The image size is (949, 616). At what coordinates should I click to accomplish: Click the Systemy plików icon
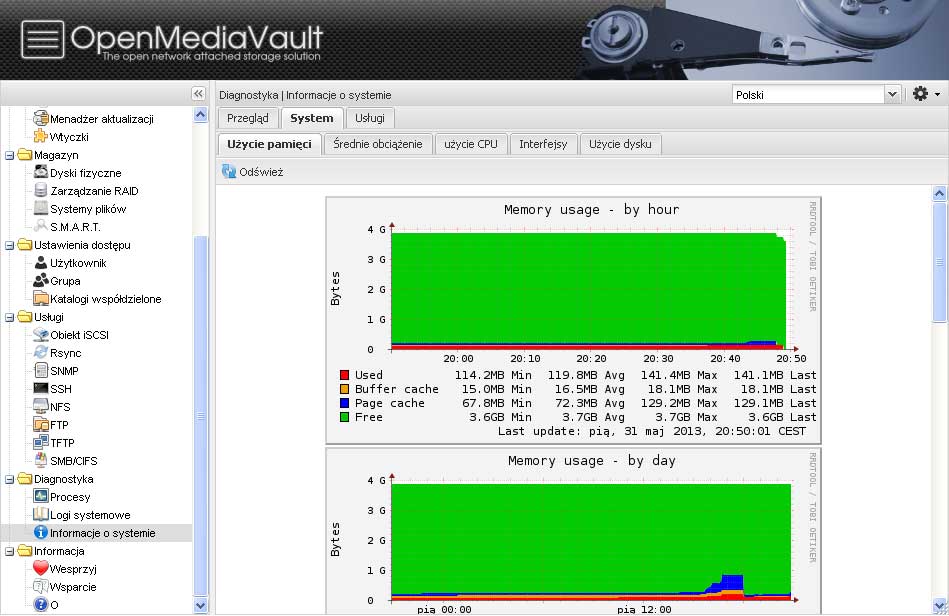(x=41, y=208)
